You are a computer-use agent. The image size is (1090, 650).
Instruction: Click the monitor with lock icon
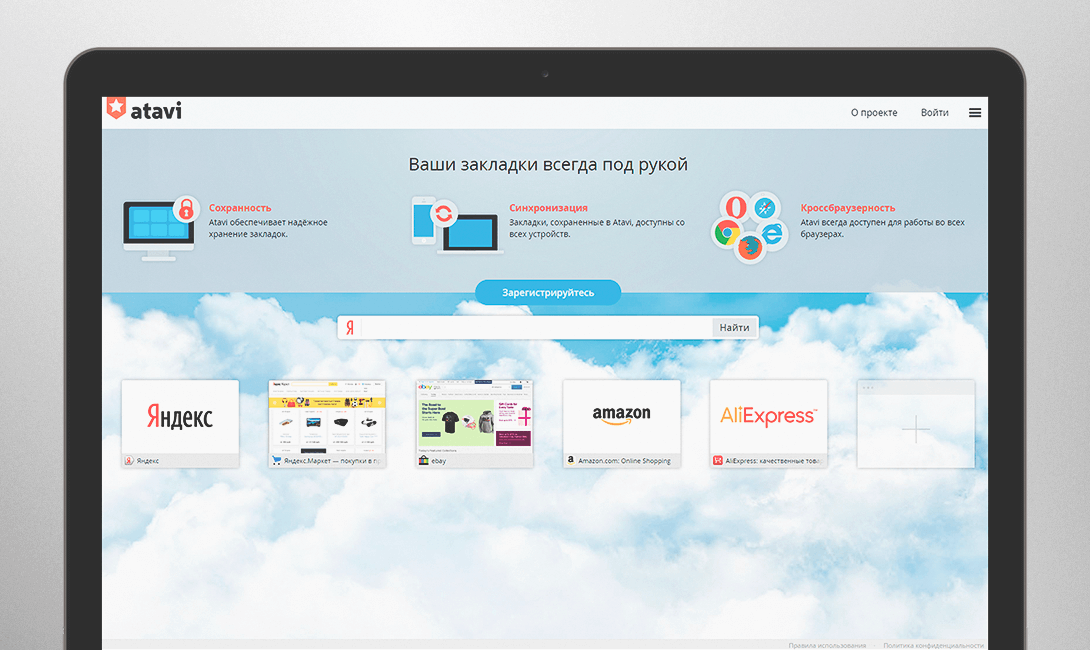tap(161, 228)
